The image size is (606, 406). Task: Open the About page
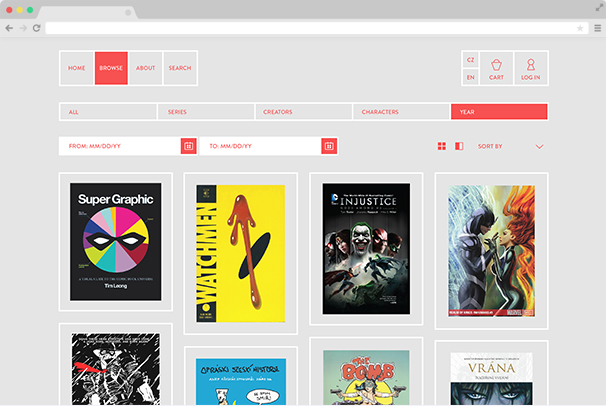[x=146, y=68]
